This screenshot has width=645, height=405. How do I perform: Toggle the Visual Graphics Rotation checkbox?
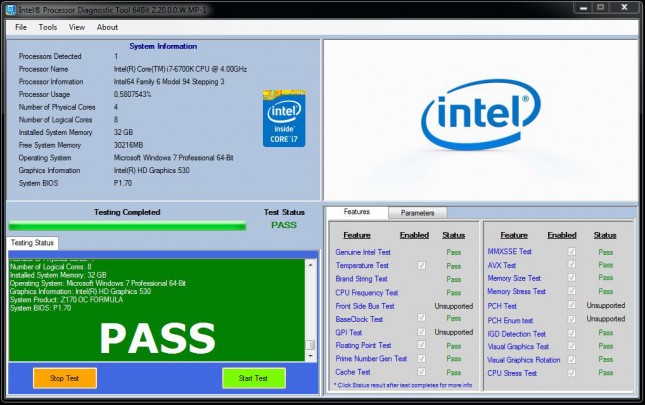572,359
